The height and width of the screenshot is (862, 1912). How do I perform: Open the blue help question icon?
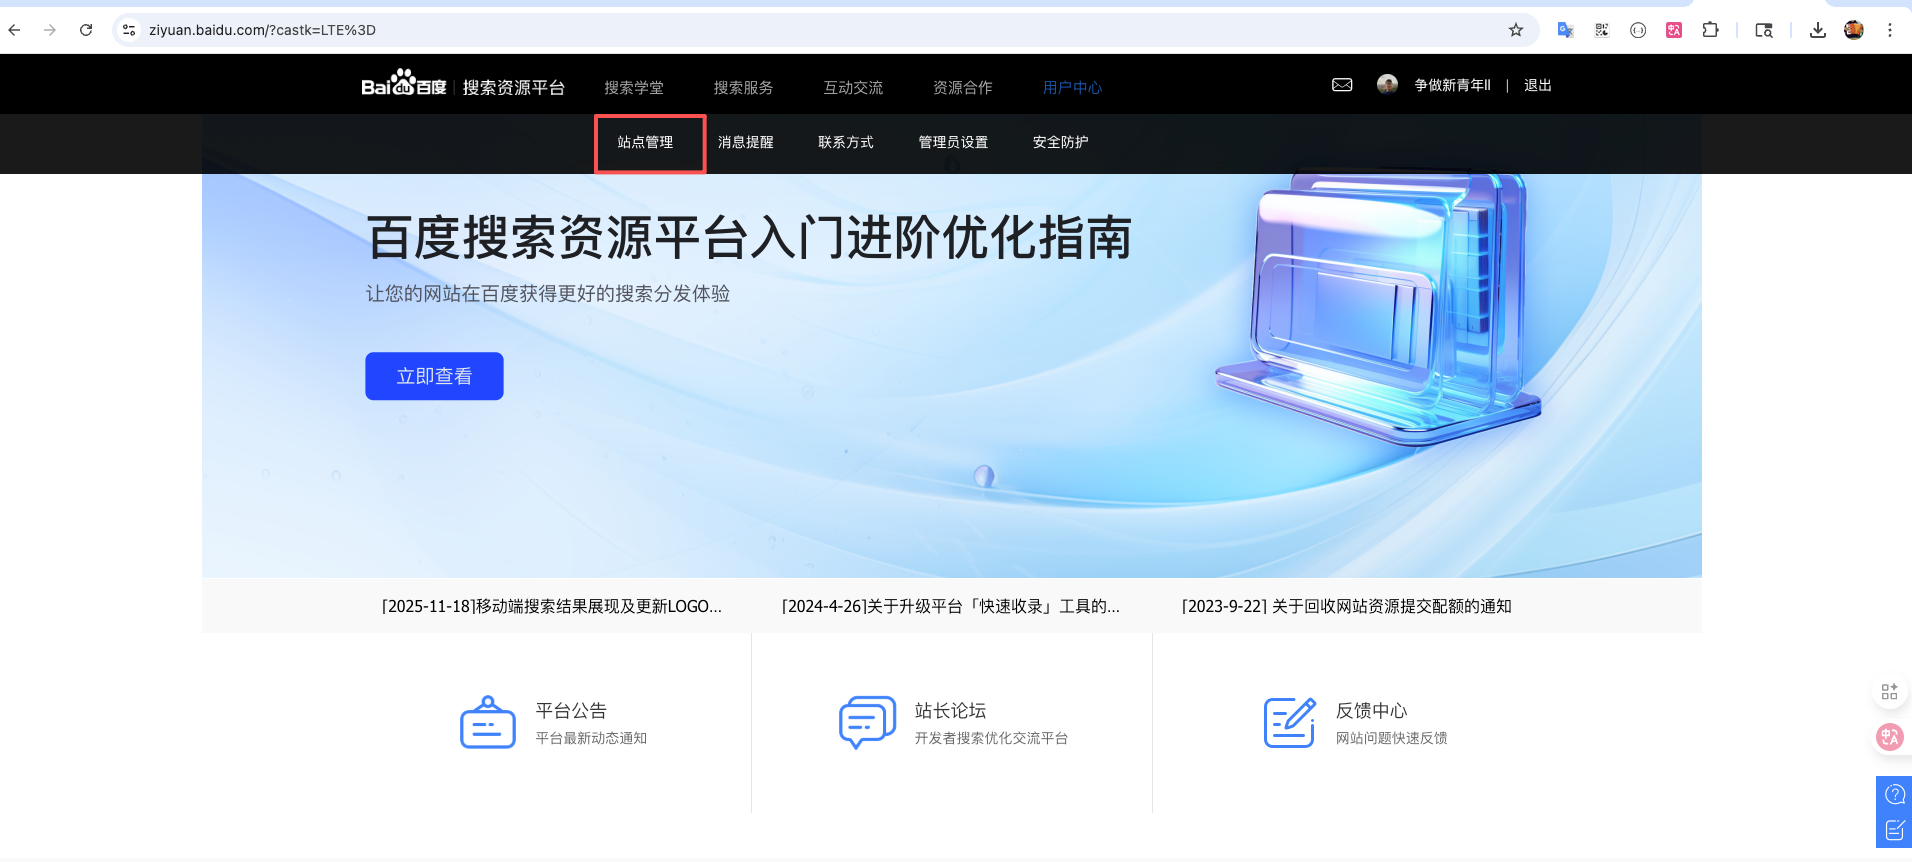tap(1894, 795)
